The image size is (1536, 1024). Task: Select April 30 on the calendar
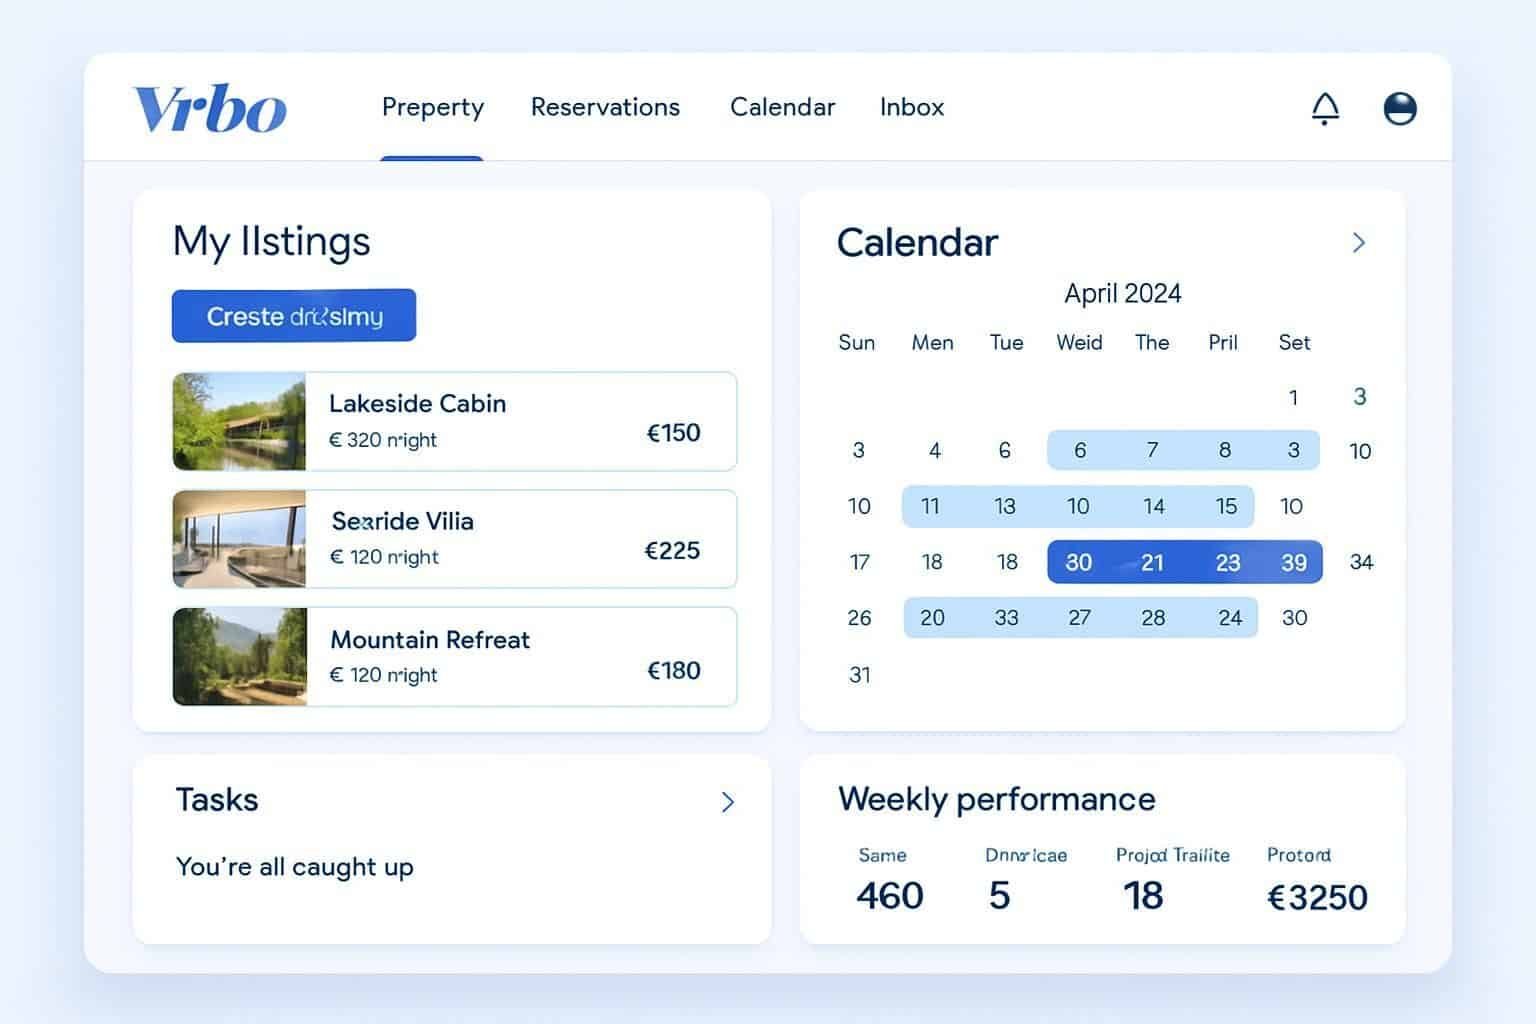(1079, 562)
